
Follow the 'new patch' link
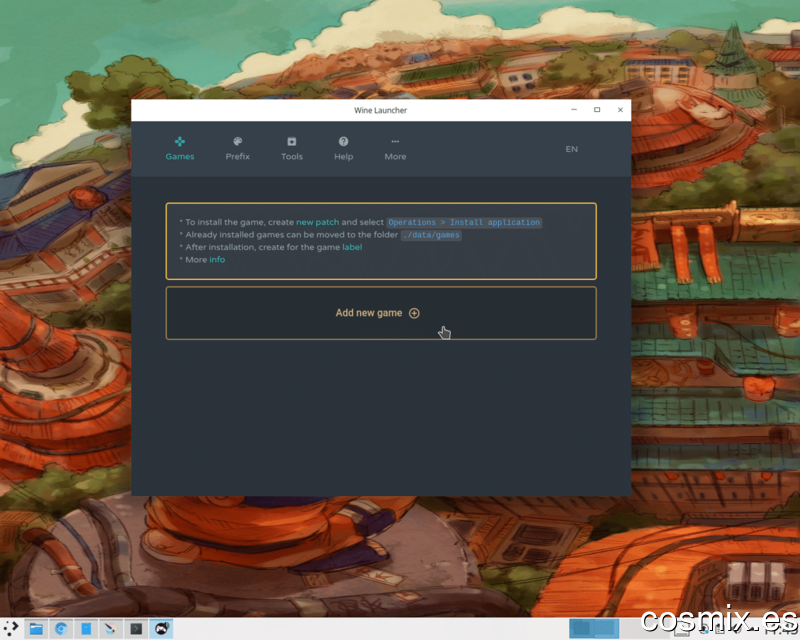[x=317, y=222]
